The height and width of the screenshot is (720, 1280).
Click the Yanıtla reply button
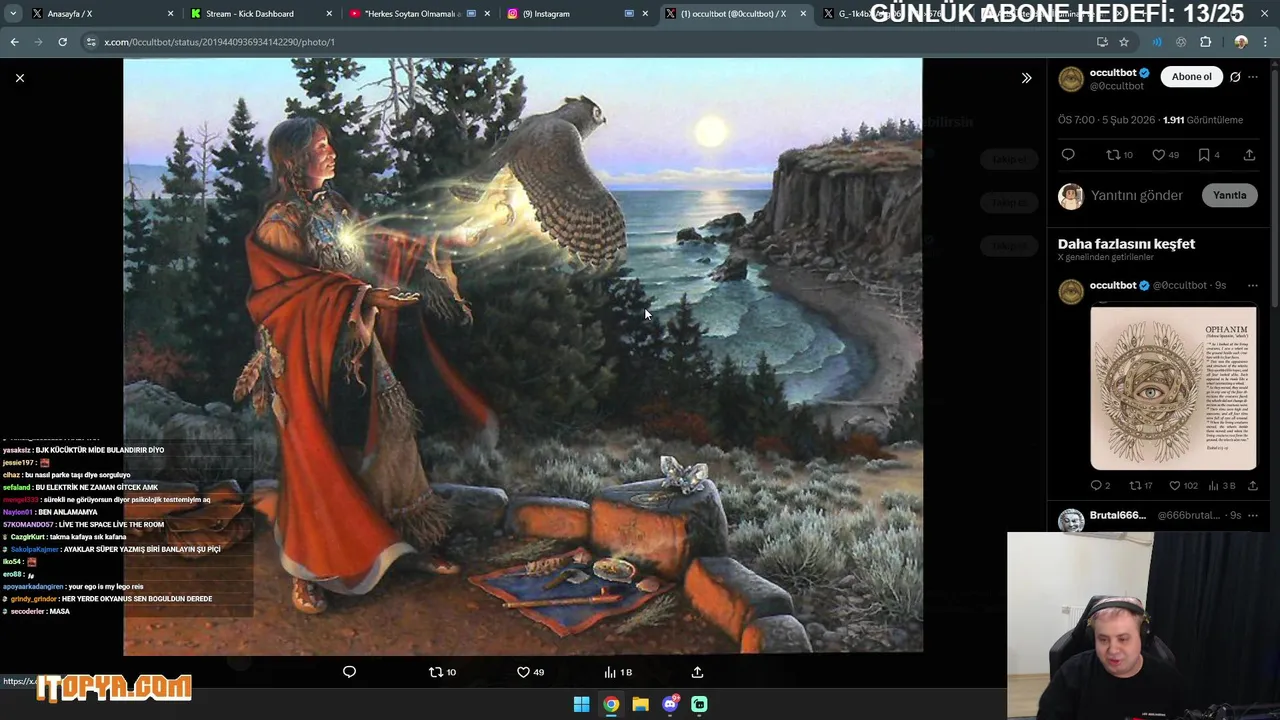(x=1229, y=195)
